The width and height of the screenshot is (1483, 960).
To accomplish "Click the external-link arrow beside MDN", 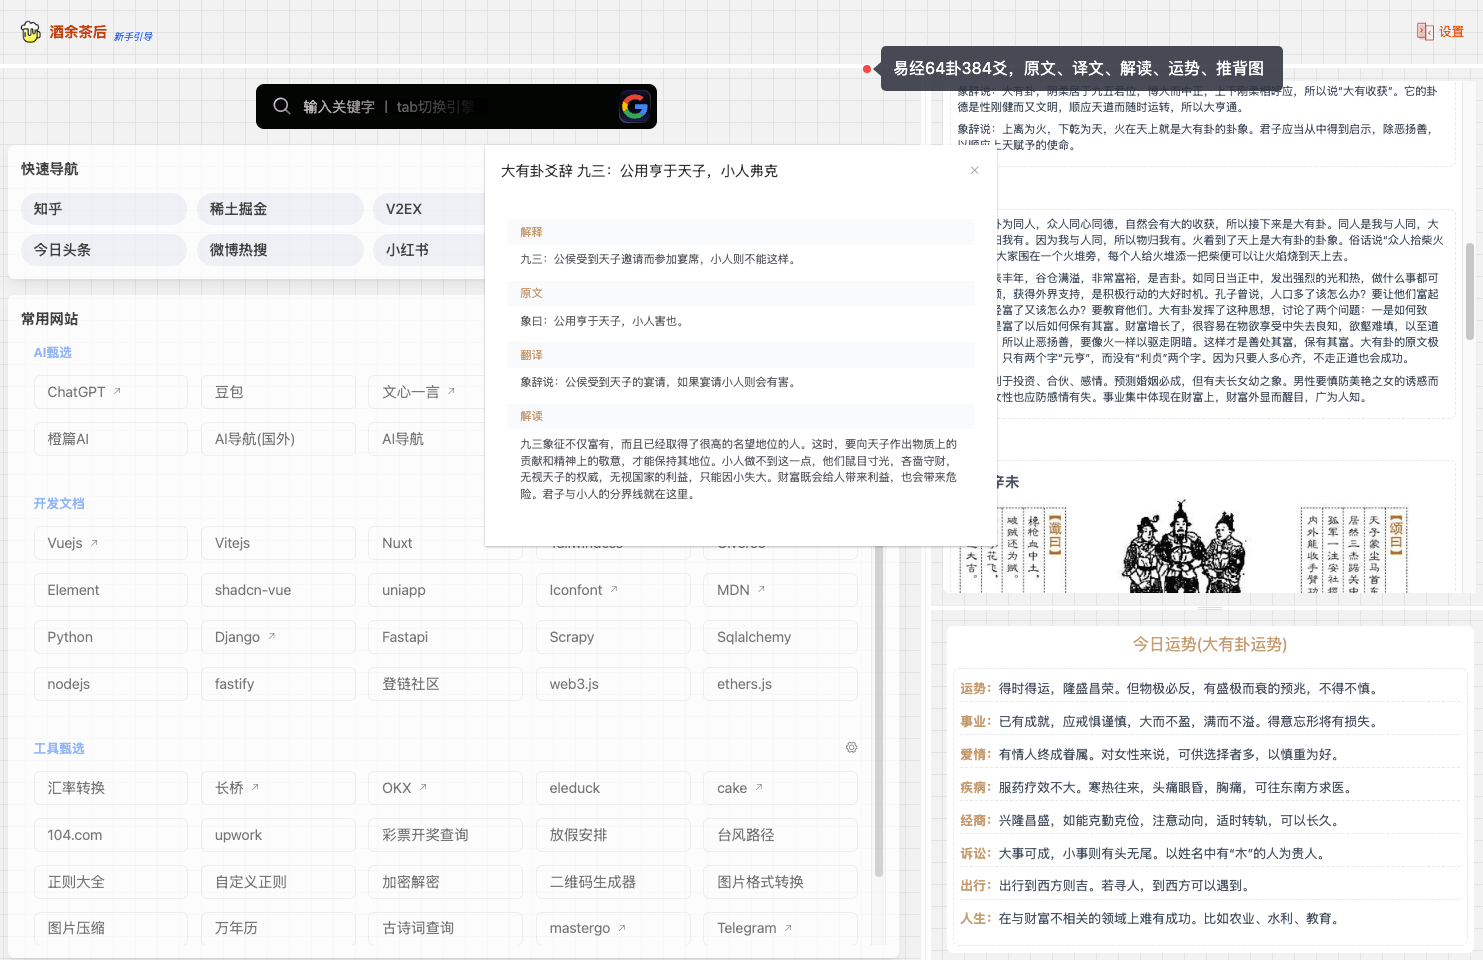I will 763,587.
